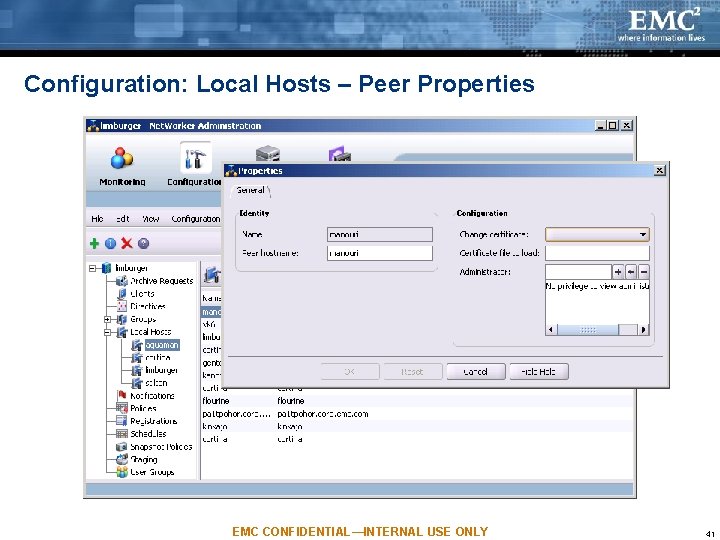Click the Help button in Properties dialog
720x540 pixels.
click(539, 371)
